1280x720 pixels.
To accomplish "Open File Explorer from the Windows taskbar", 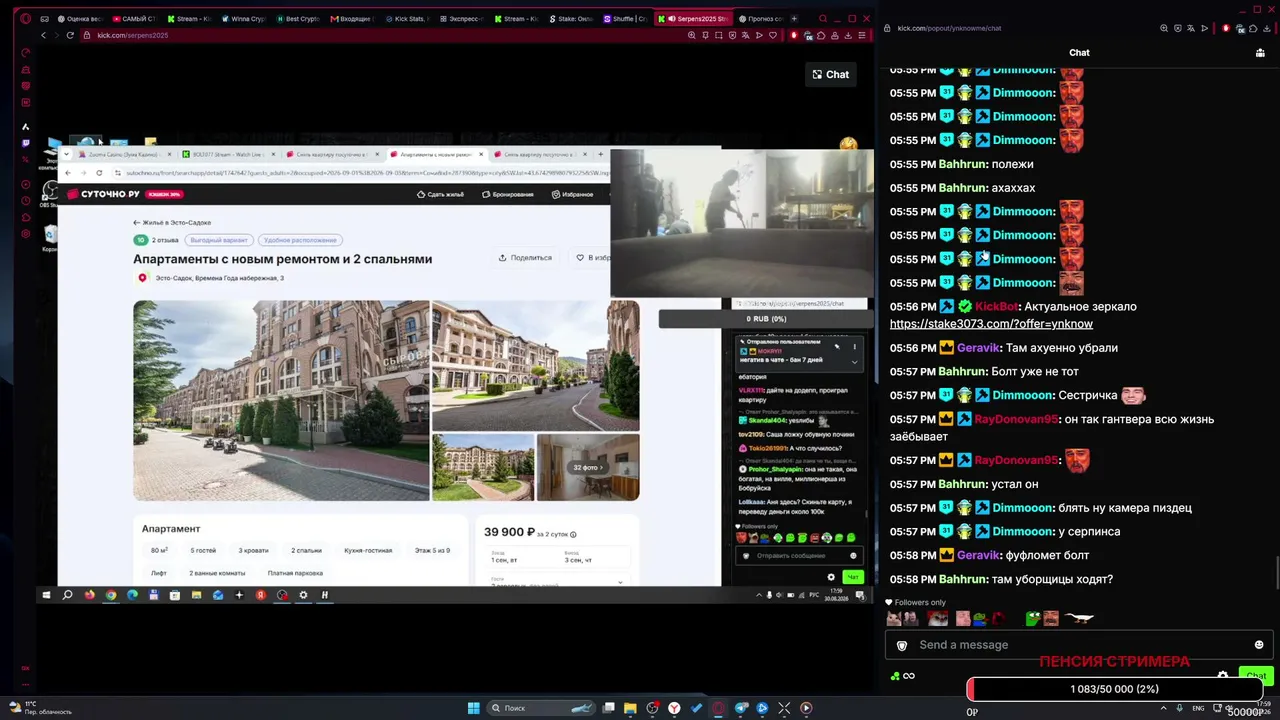I will click(x=630, y=708).
